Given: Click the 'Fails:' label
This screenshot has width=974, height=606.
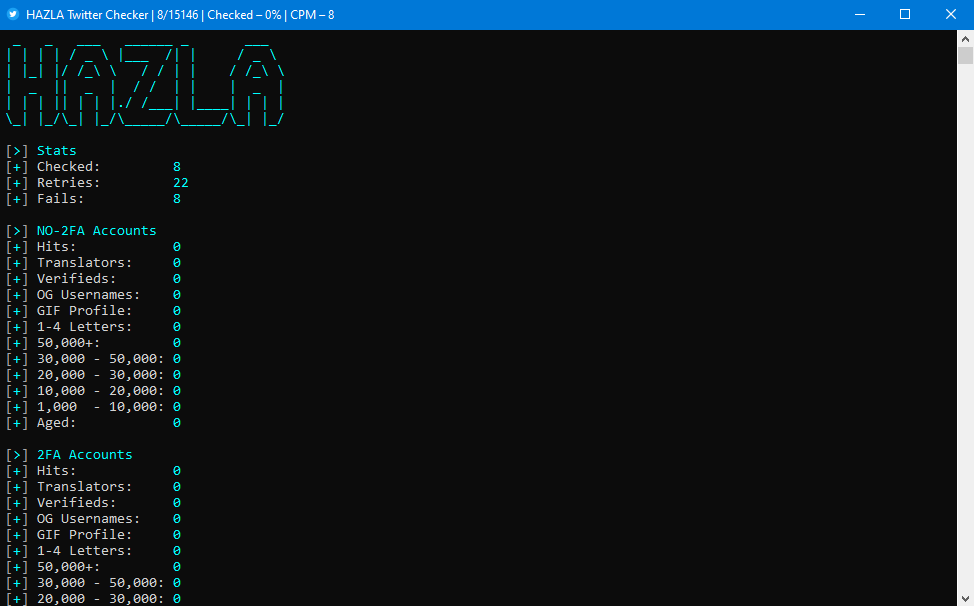Looking at the screenshot, I should click(x=60, y=199).
